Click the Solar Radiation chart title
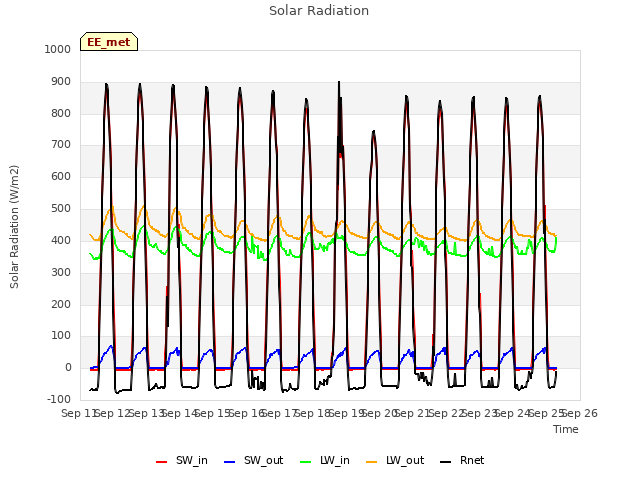Screen dimensions: 640x480 pyautogui.click(x=319, y=11)
